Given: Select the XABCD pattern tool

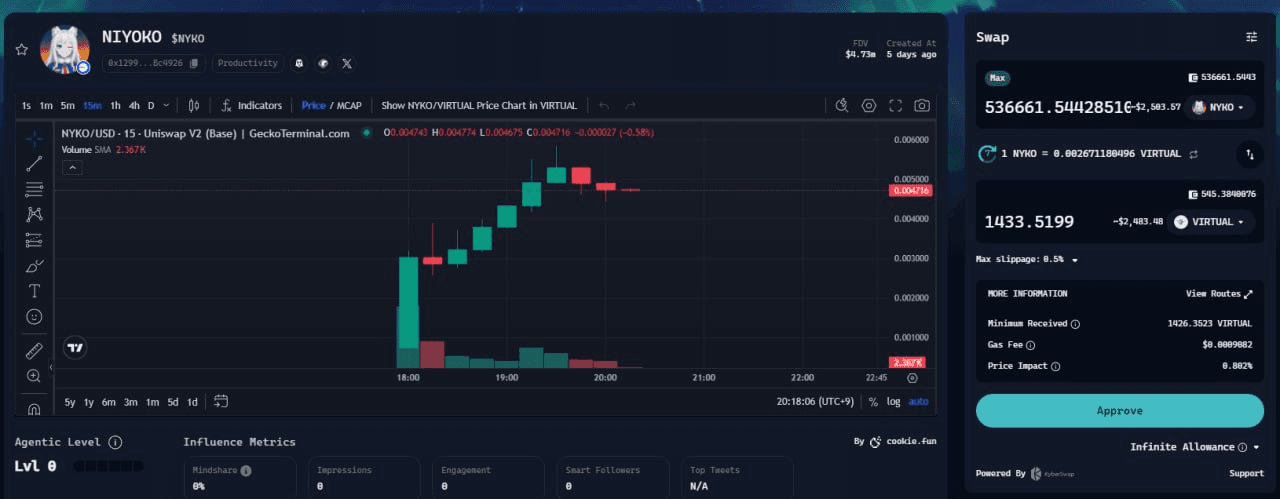Looking at the screenshot, I should coord(34,214).
